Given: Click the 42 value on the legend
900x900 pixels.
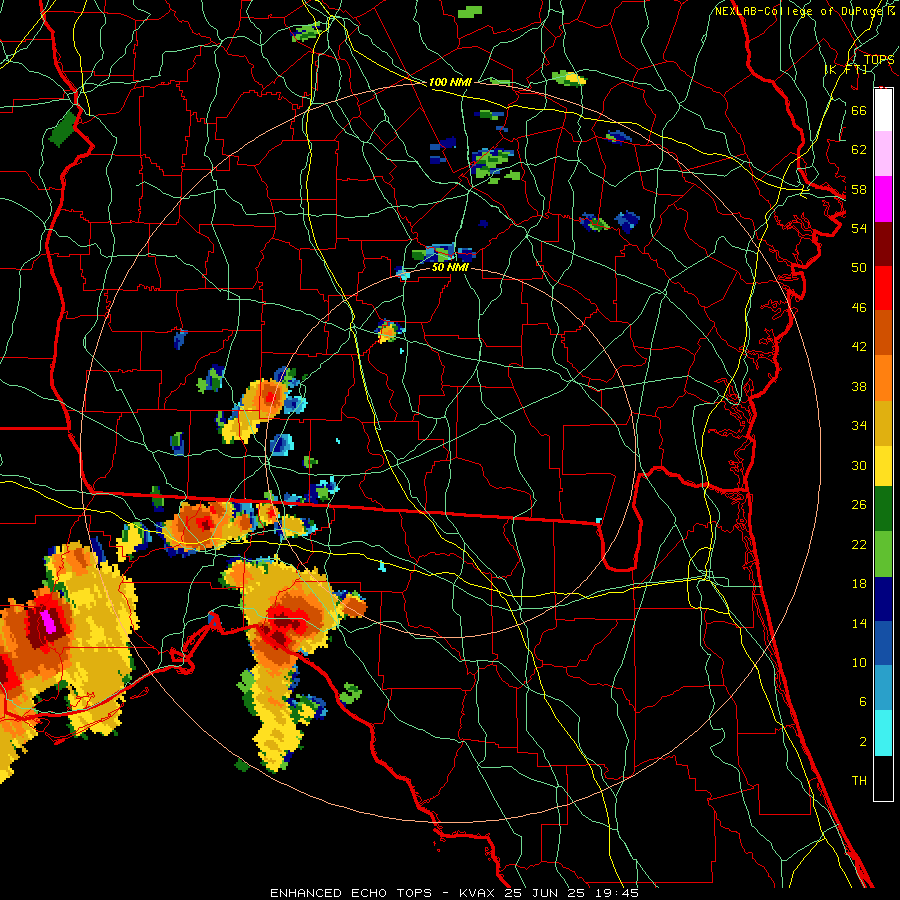Looking at the screenshot, I should 859,347.
